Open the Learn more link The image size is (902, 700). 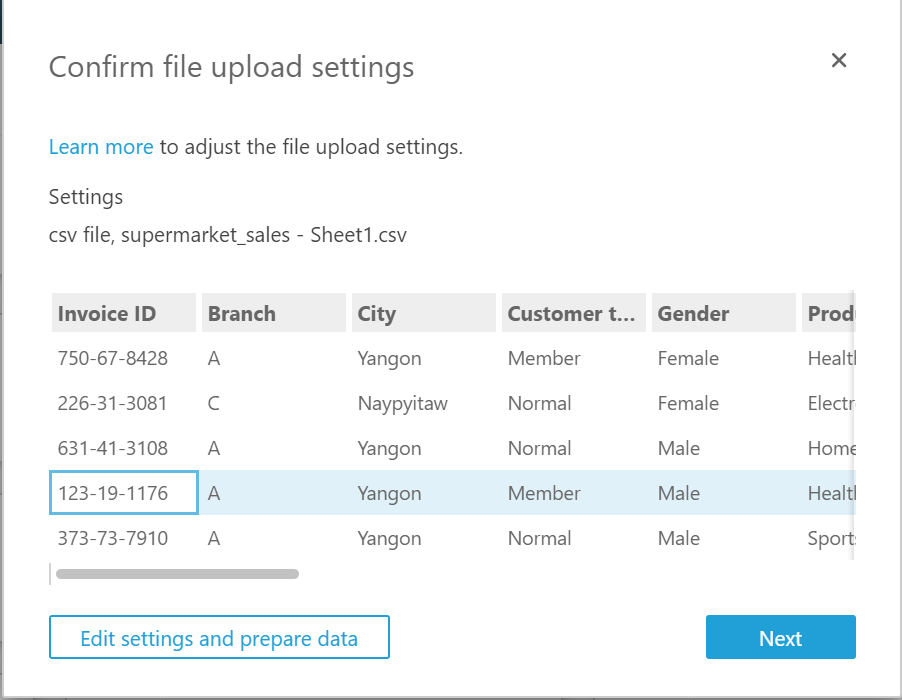click(100, 146)
